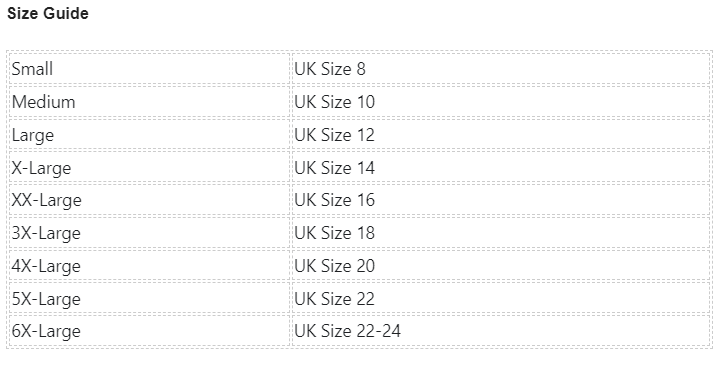Select the UK Size 12 cell
This screenshot has height=375, width=718.
(501, 135)
